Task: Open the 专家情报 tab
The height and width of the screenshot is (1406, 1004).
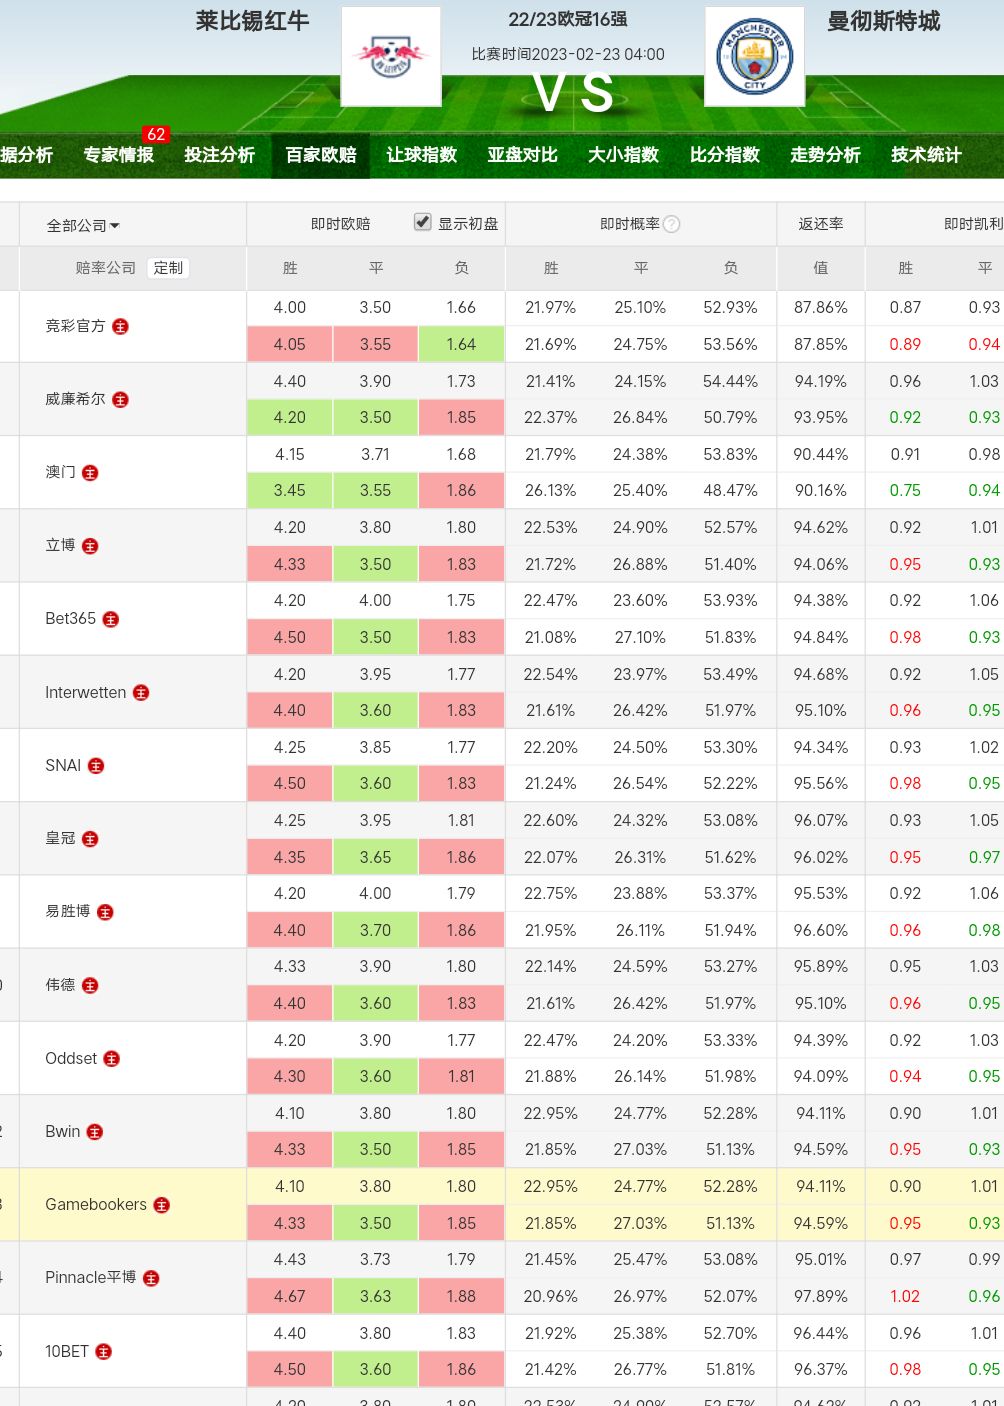Action: (119, 155)
